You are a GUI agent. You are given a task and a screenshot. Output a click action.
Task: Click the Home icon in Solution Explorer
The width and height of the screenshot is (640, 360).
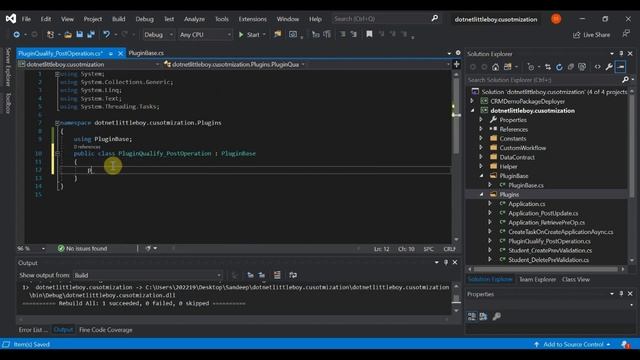(495, 67)
